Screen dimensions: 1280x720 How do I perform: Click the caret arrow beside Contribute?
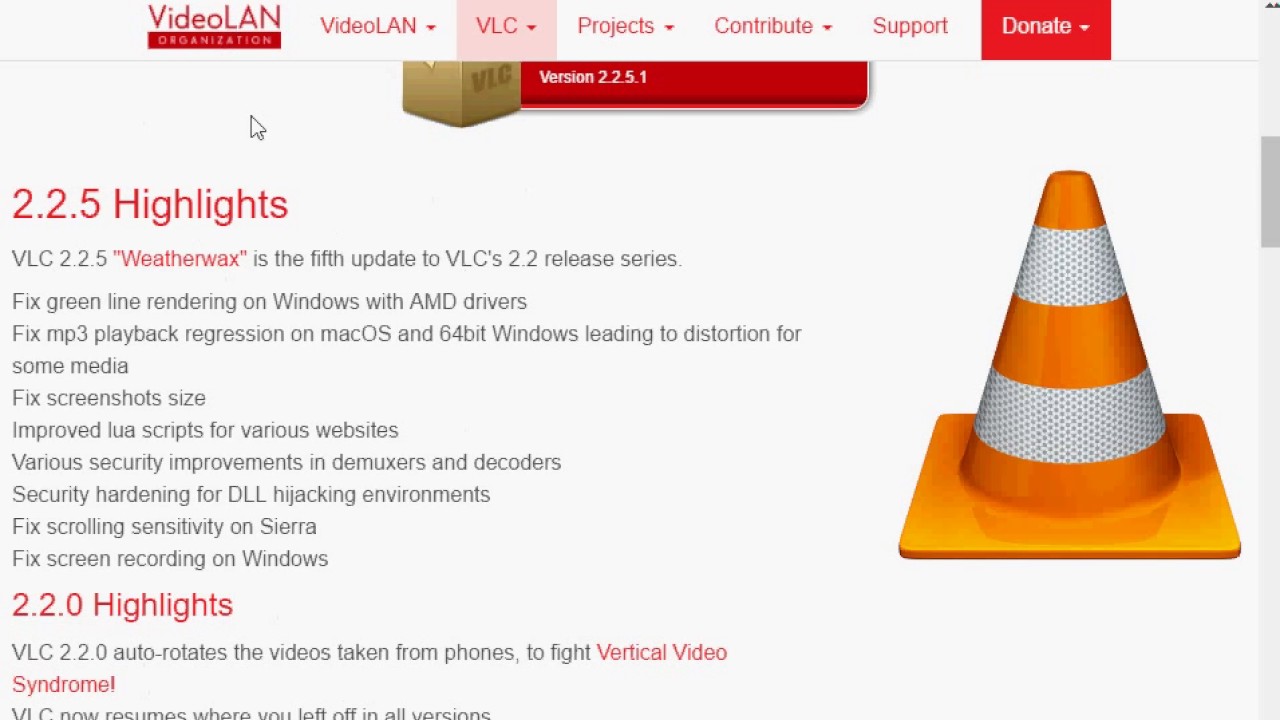827,27
